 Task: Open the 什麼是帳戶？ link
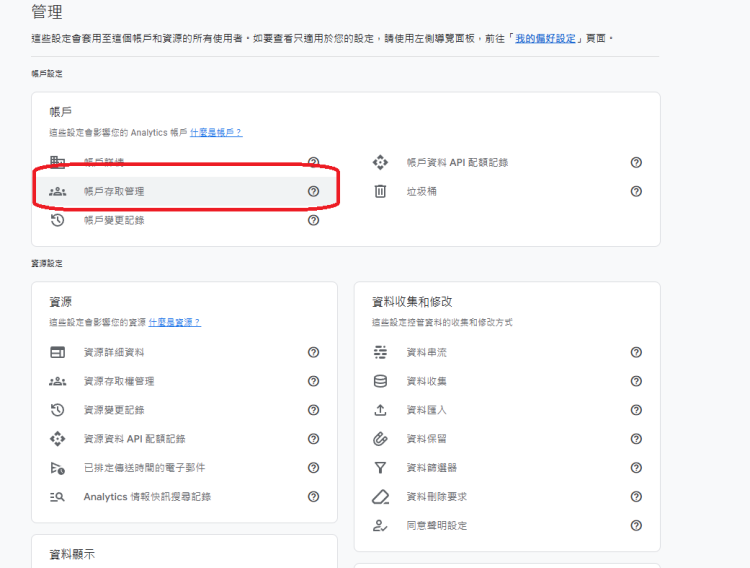tap(216, 133)
